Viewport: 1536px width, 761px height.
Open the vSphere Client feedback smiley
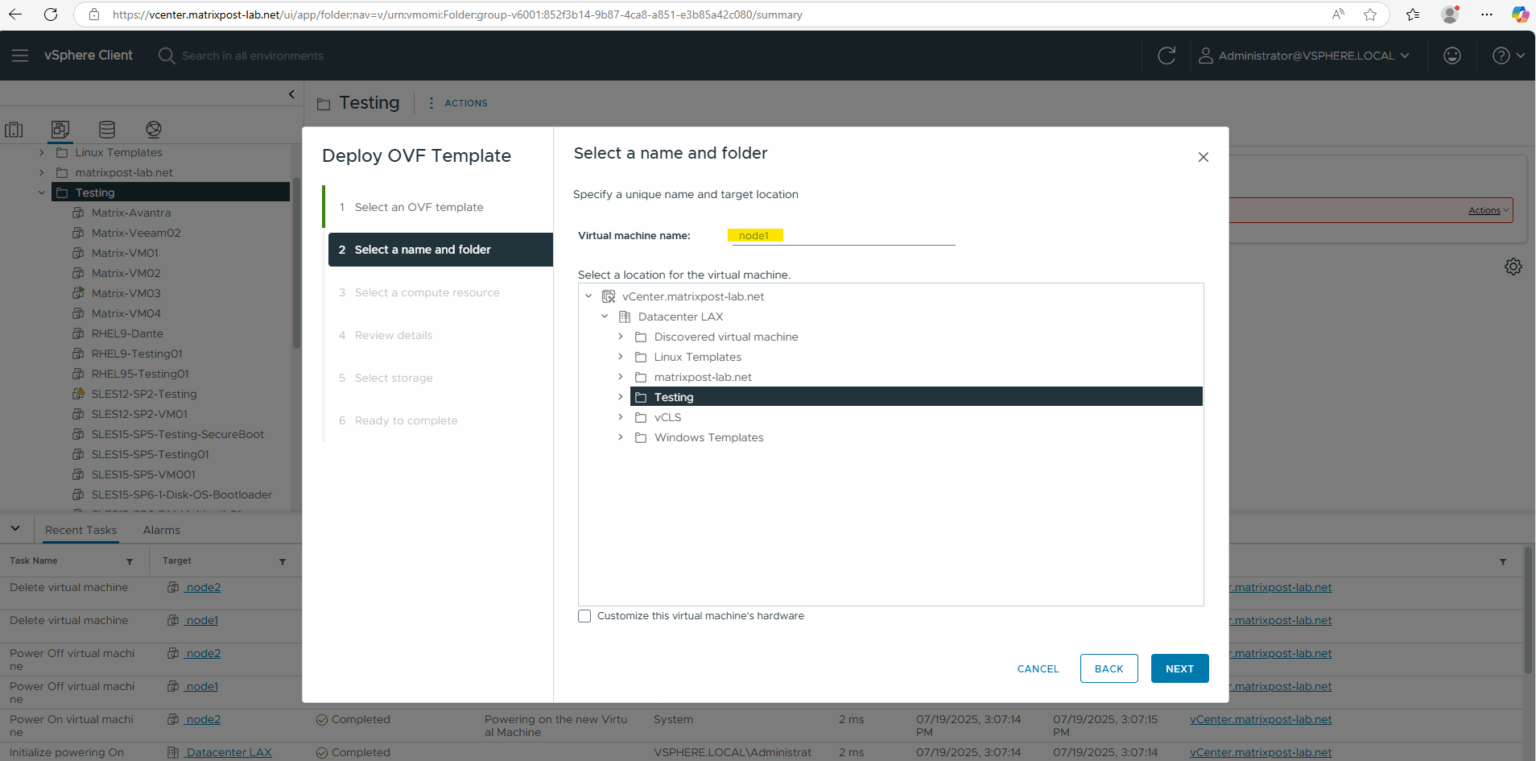[1452, 55]
